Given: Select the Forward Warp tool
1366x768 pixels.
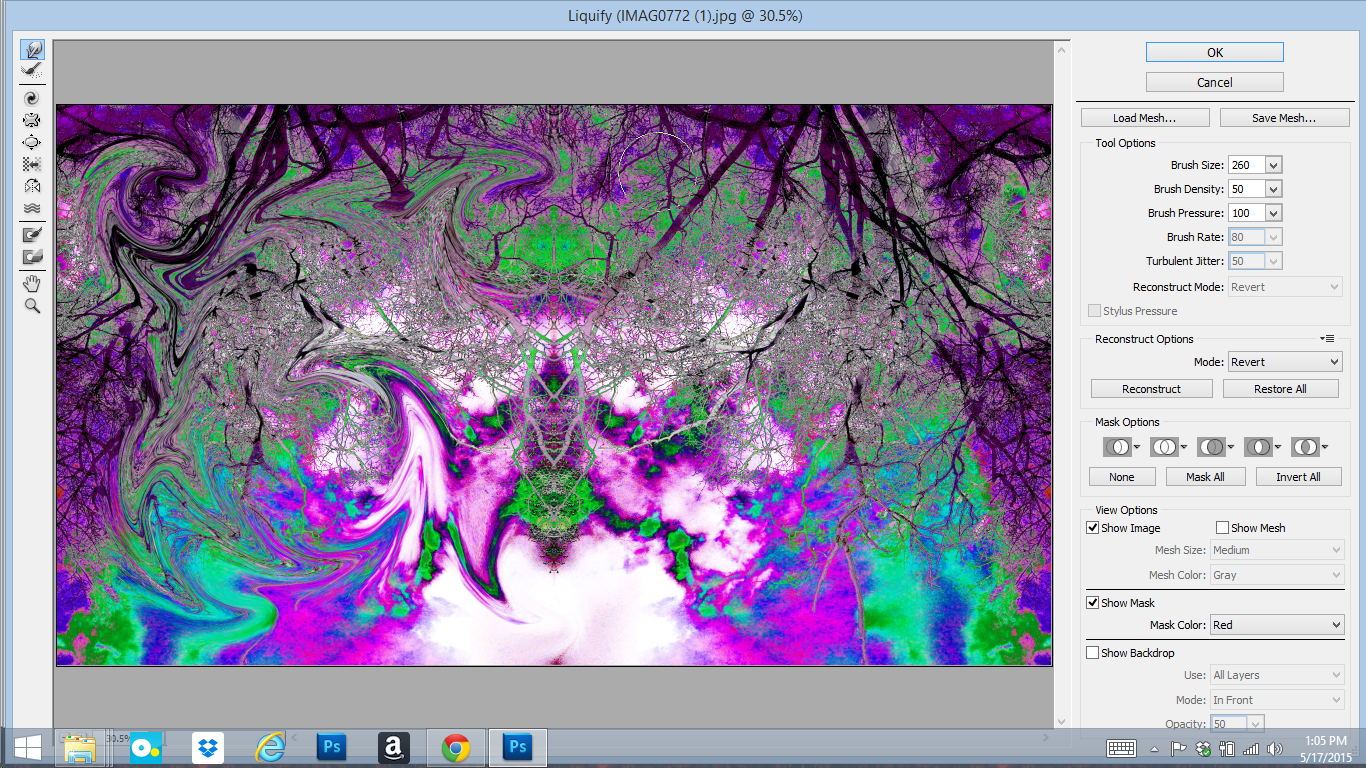Looking at the screenshot, I should tap(32, 49).
